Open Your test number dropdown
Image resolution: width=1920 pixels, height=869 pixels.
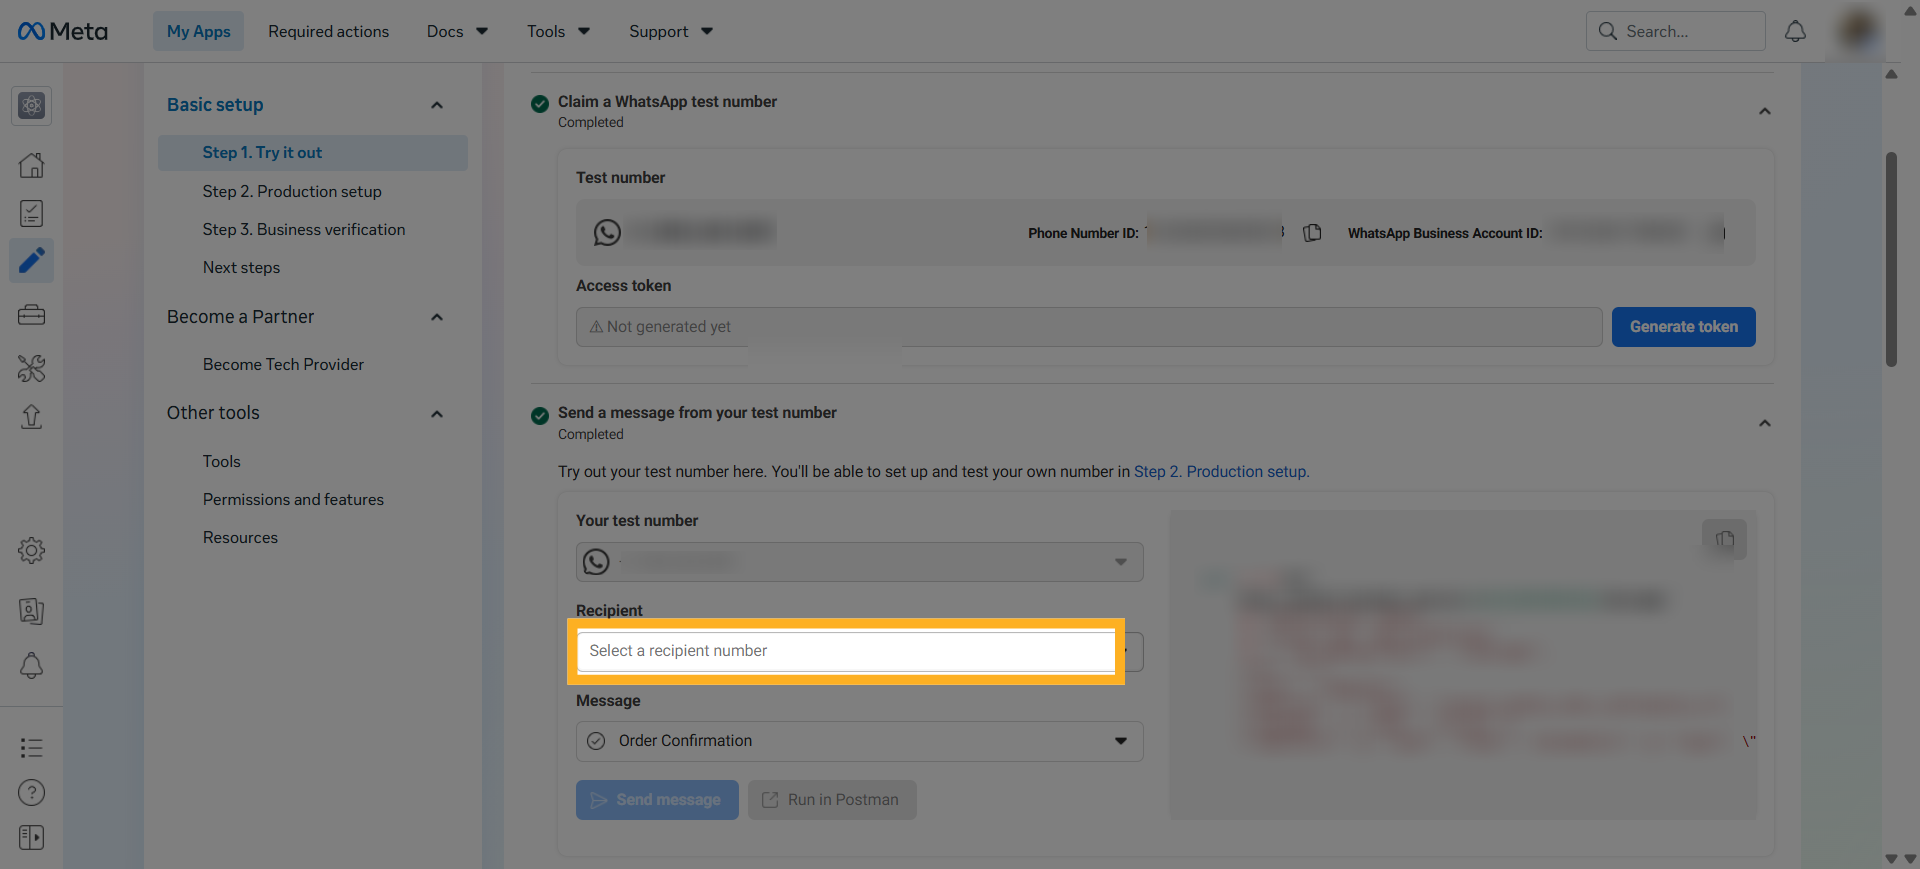click(x=860, y=562)
